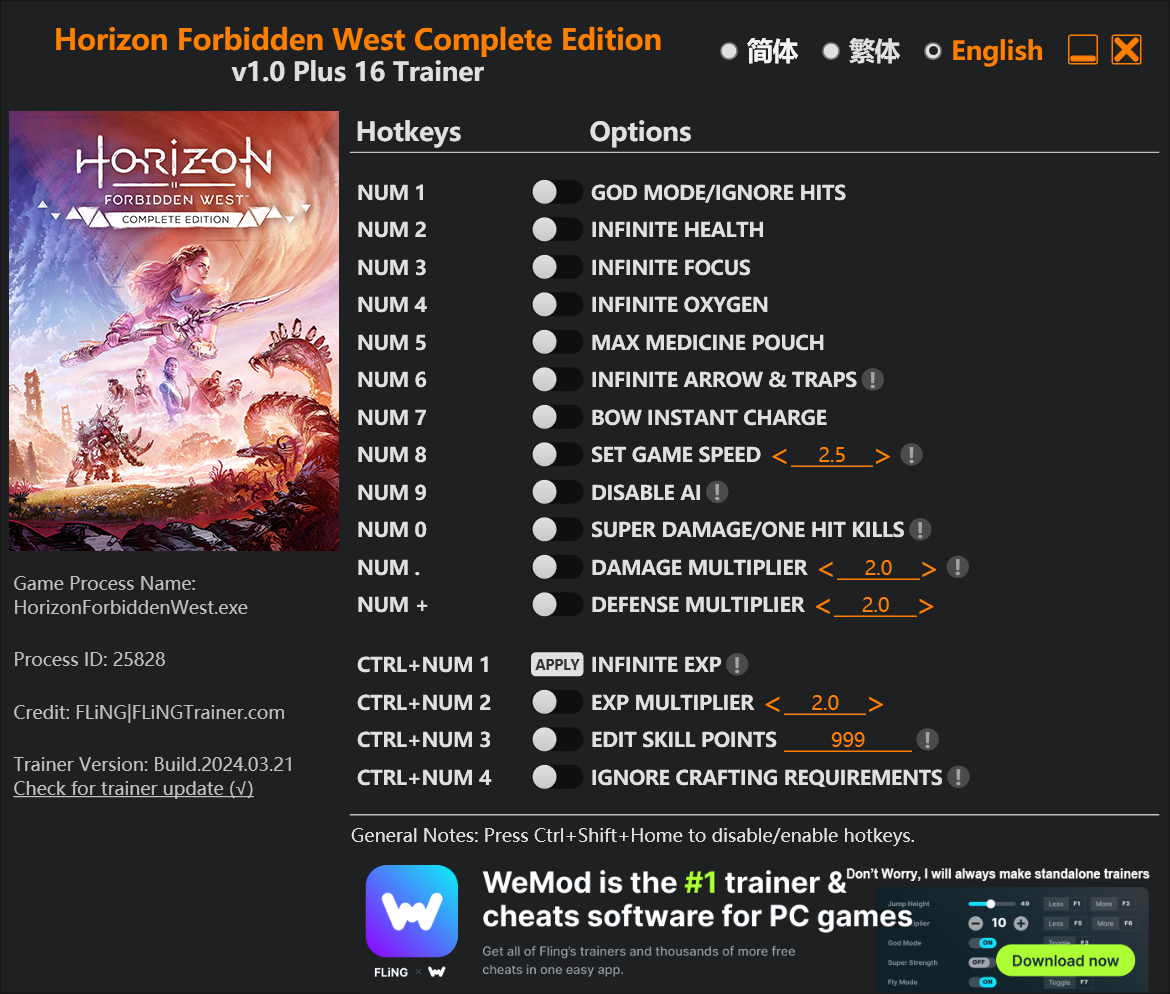Increase Defense Multiplier with right arrow
The height and width of the screenshot is (994, 1170).
[x=926, y=606]
